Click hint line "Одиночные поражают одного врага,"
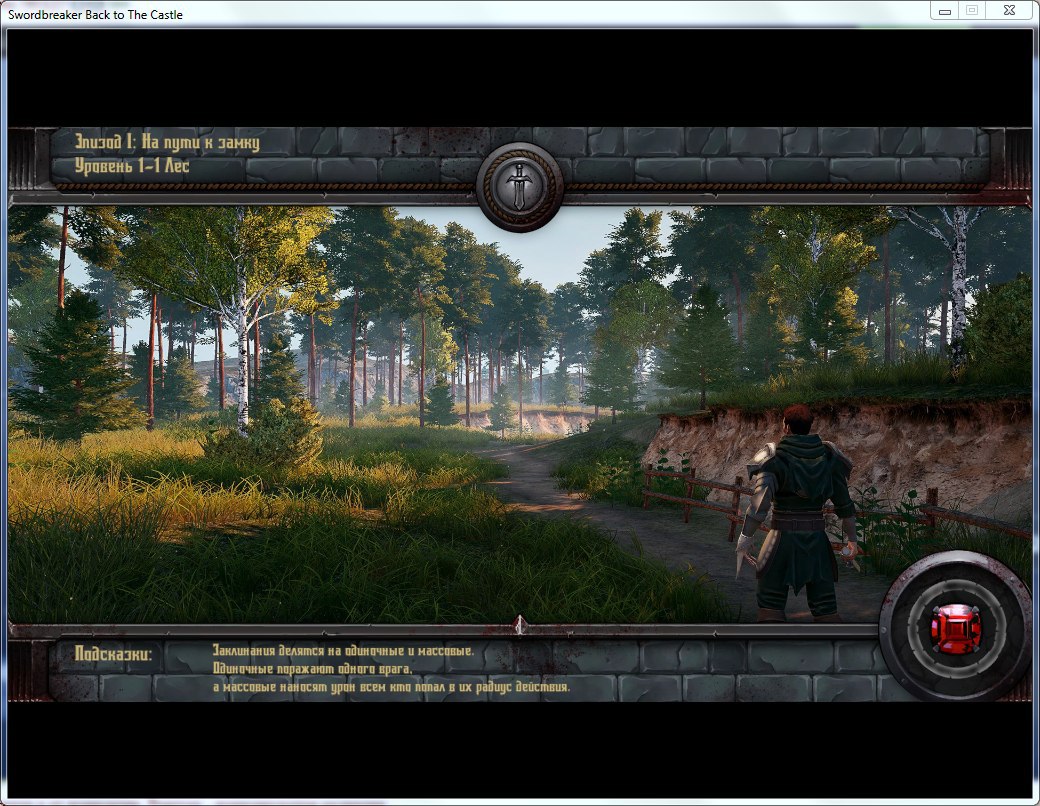This screenshot has height=806, width=1040. point(312,669)
